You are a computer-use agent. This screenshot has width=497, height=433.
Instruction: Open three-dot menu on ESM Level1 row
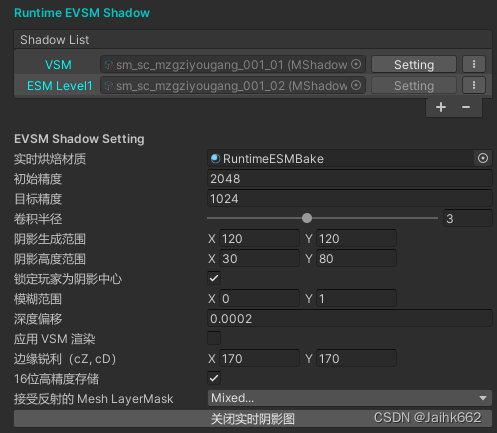pos(474,85)
